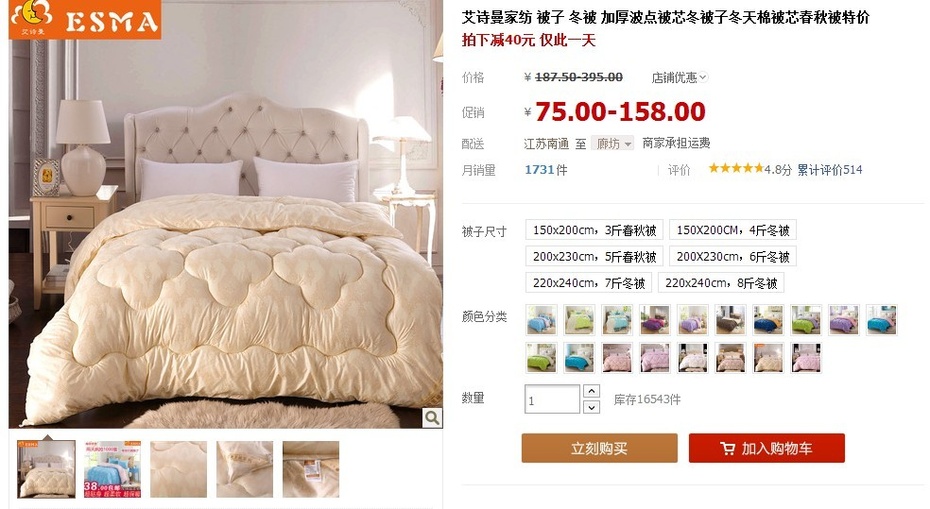Increase quantity with the up arrow
Image resolution: width=930 pixels, height=509 pixels.
pyautogui.click(x=591, y=391)
